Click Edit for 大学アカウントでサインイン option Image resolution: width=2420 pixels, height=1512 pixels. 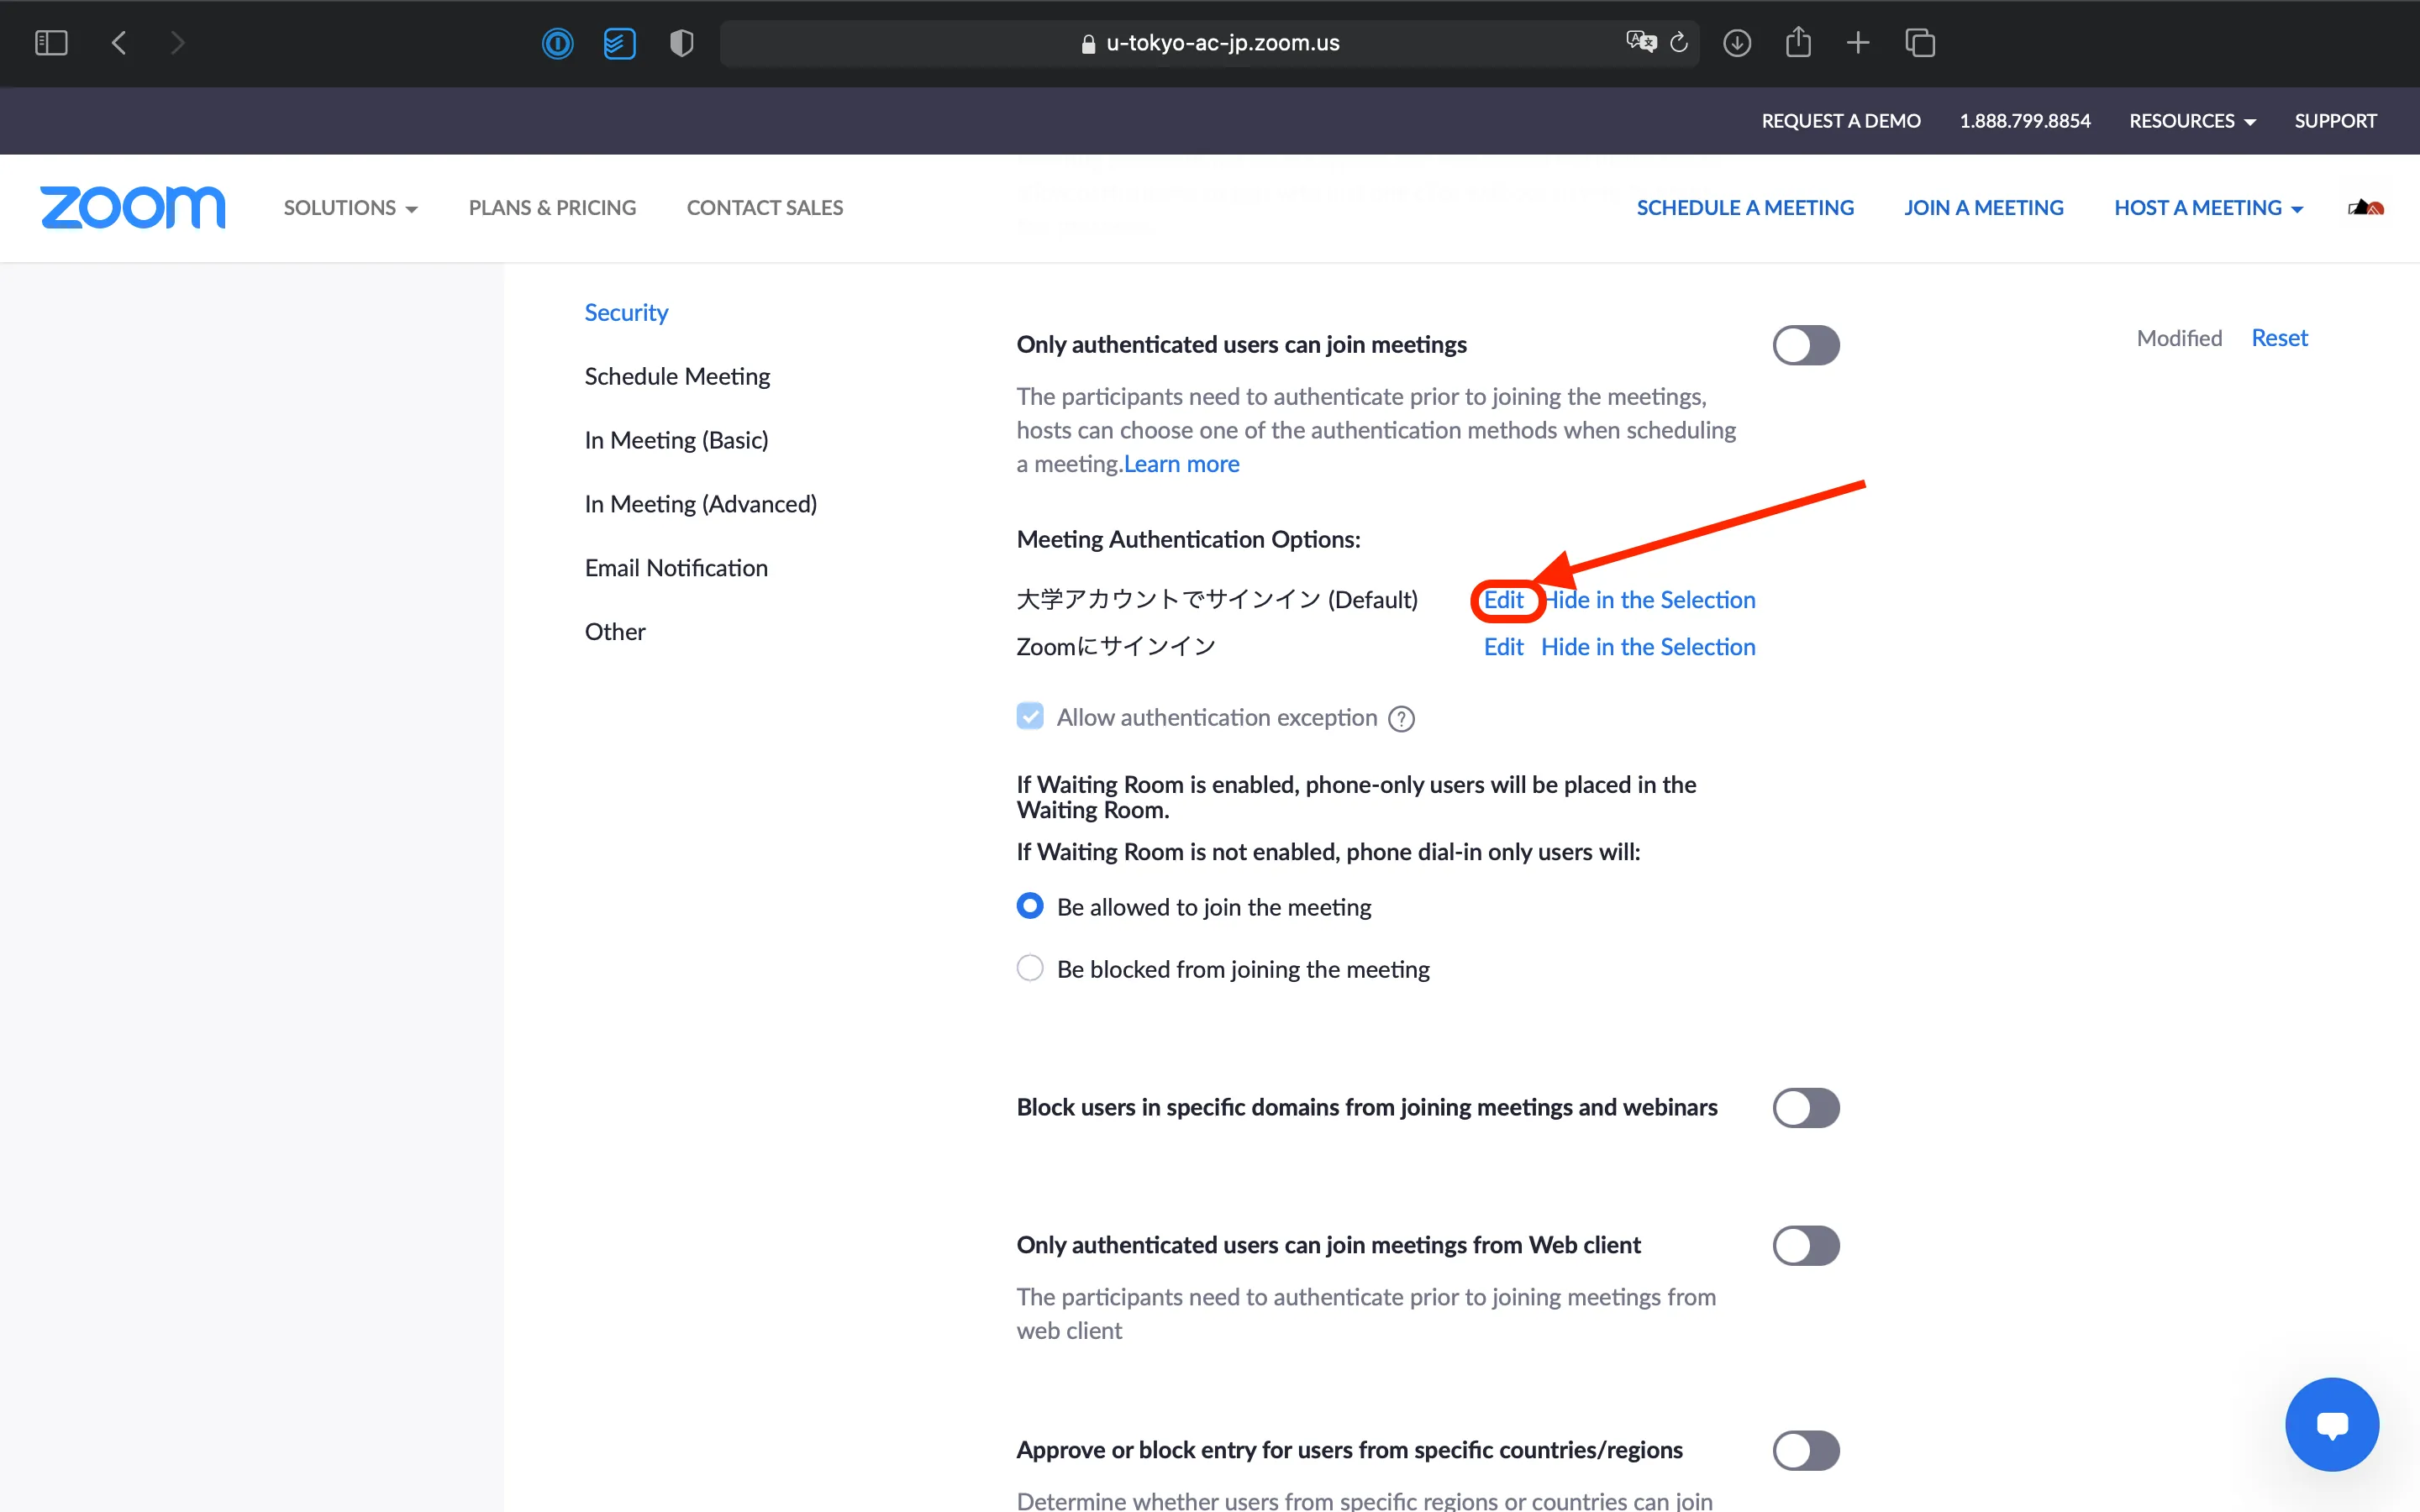point(1503,600)
